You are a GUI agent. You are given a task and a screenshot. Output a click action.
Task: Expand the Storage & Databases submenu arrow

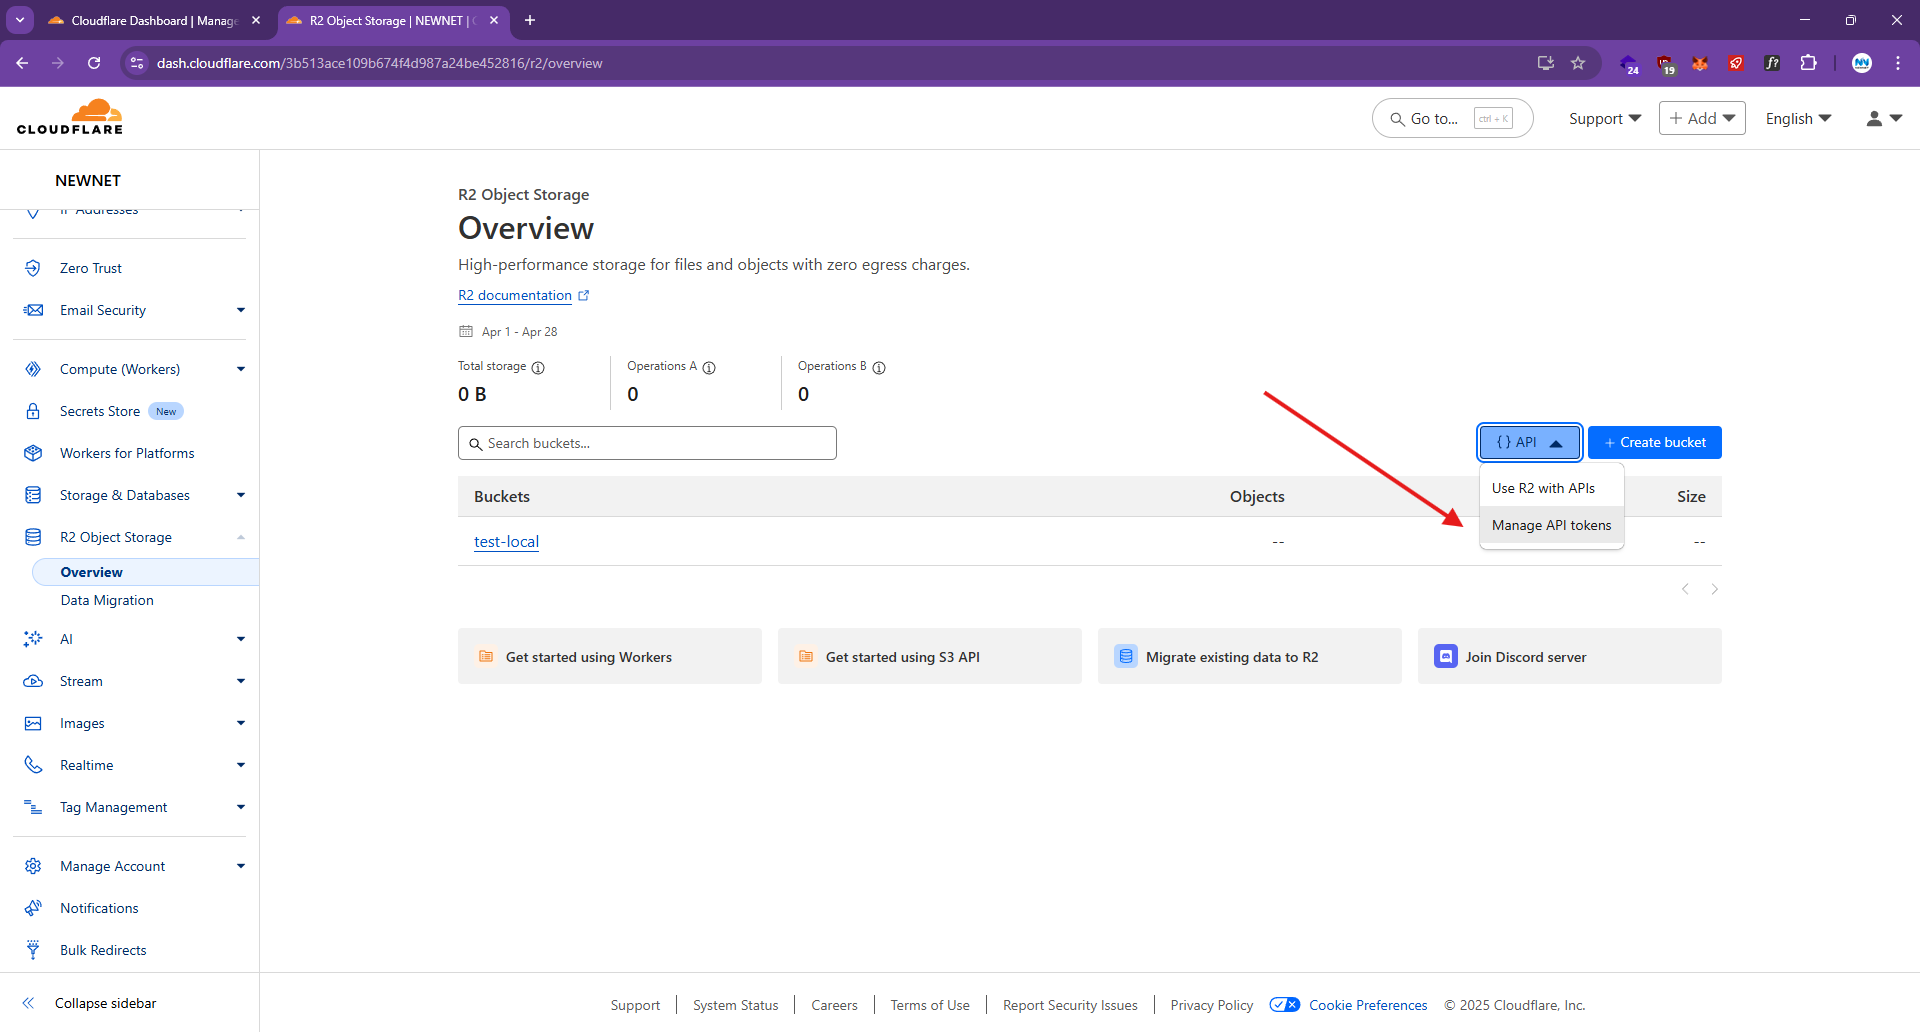pos(241,495)
